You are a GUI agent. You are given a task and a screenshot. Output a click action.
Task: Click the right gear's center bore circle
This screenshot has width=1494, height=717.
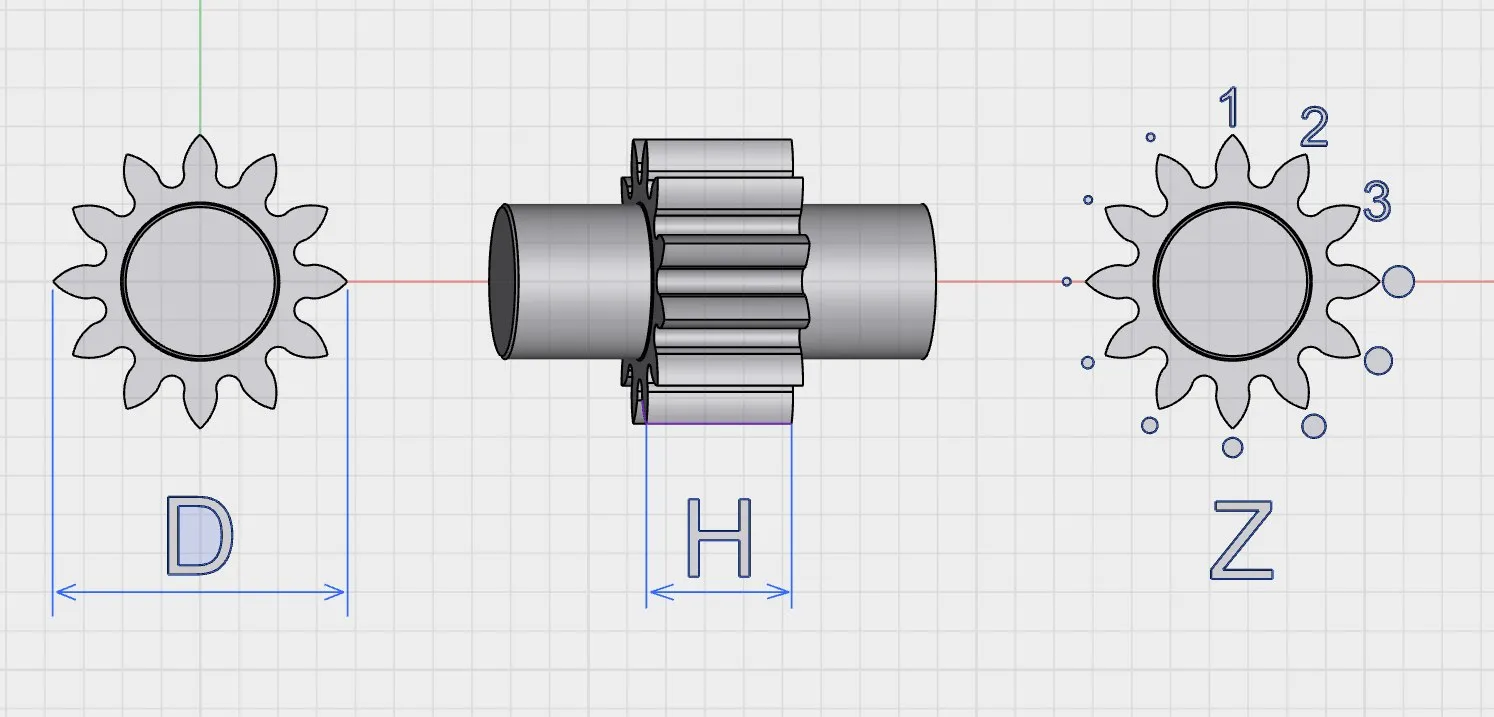point(1232,281)
